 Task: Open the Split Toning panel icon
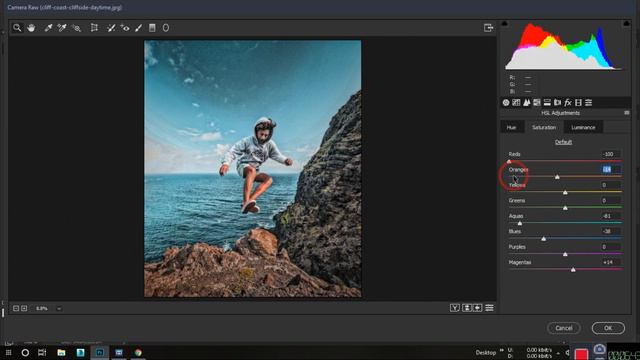pos(547,102)
